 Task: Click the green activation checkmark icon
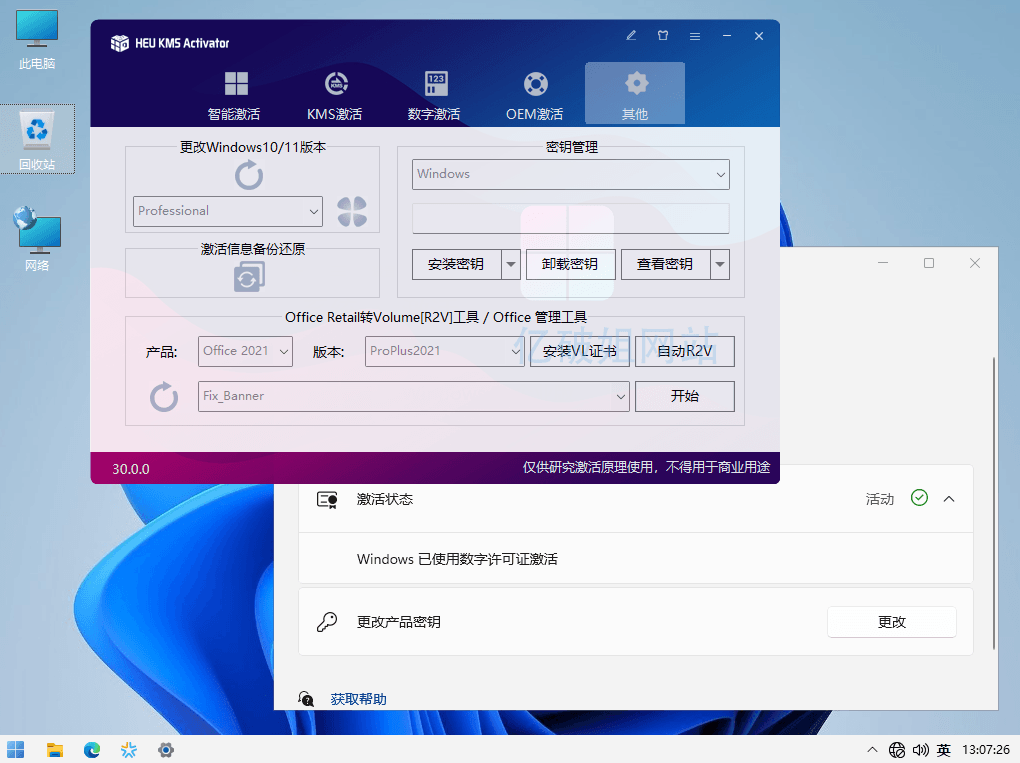919,498
